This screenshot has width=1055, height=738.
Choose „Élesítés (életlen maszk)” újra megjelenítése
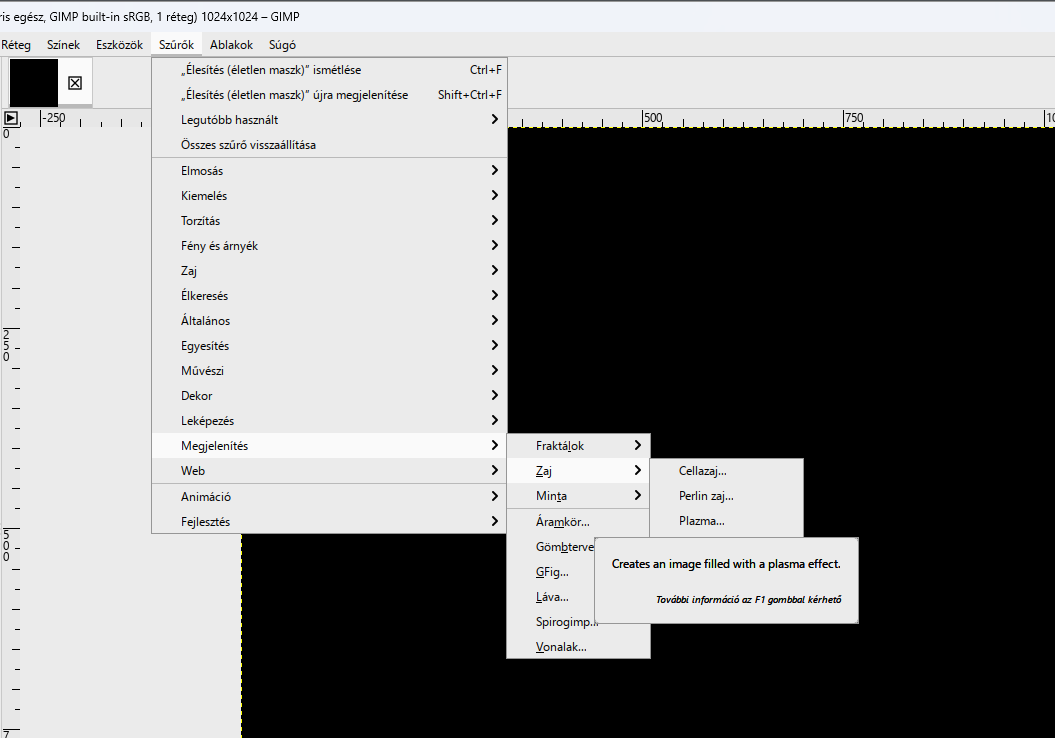[329, 95]
